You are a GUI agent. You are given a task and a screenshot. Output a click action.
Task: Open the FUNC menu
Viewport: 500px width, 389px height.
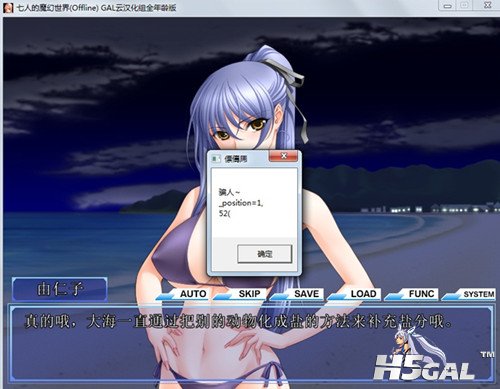[x=411, y=294]
